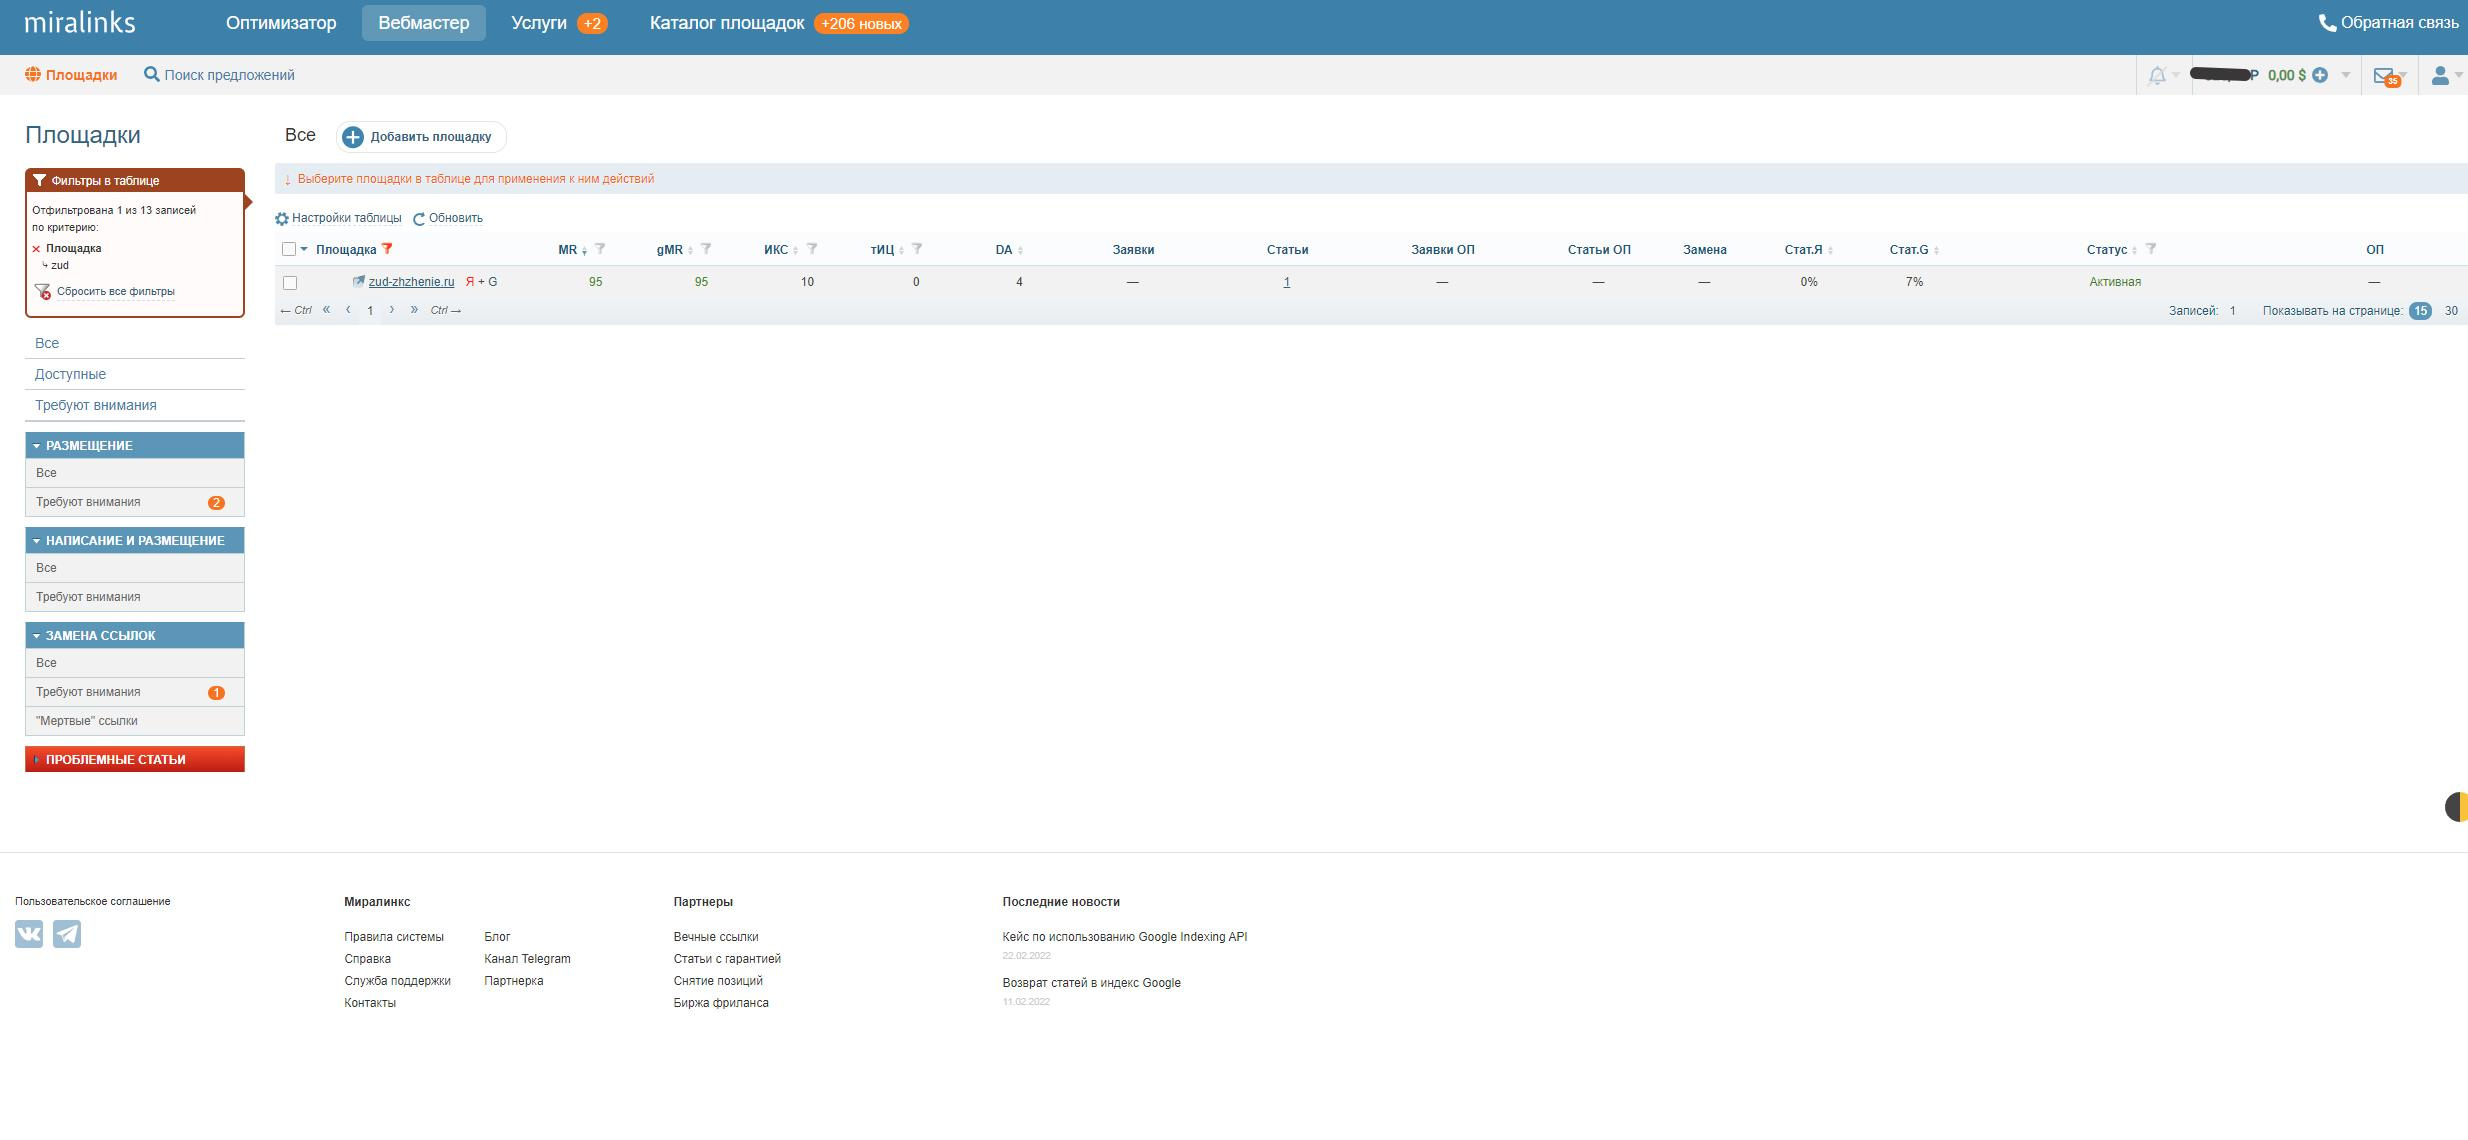Viewport: 2468px width, 1140px height.
Task: Go to the next page single arrow
Action: (x=392, y=310)
